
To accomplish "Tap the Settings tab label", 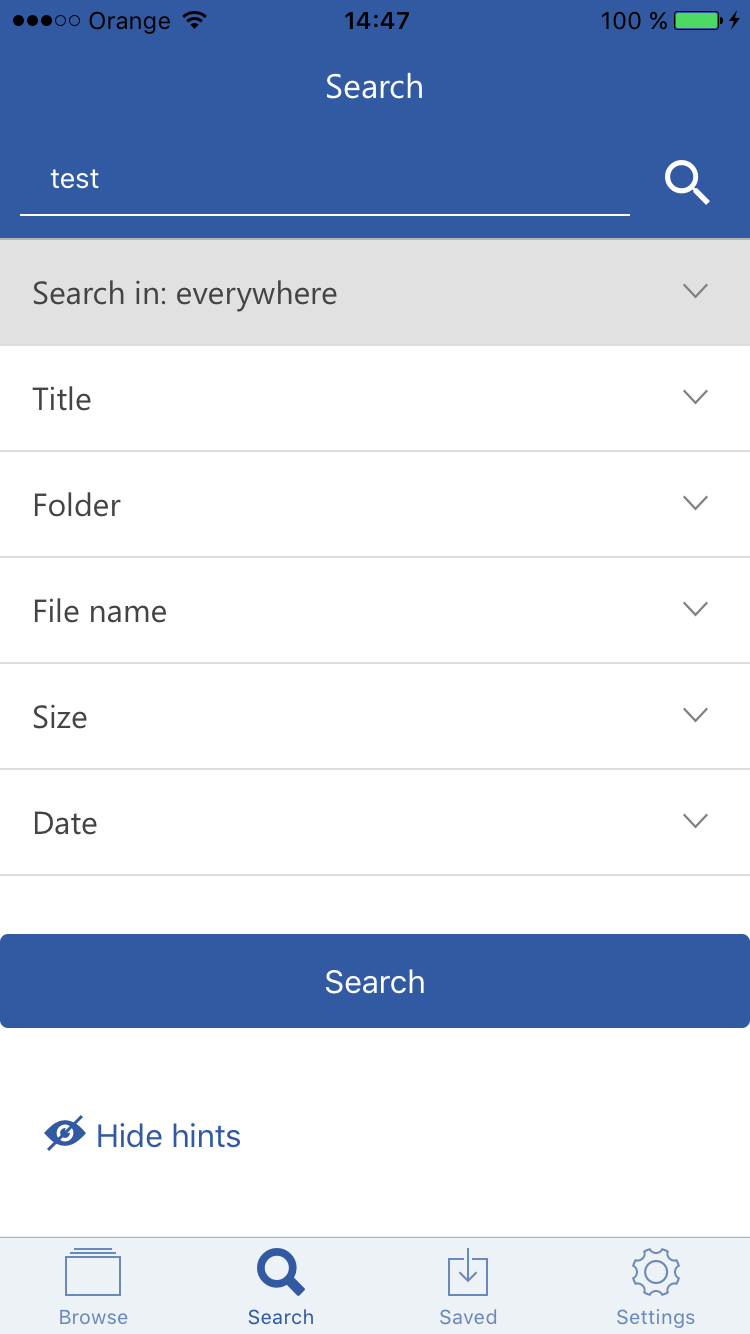I will pyautogui.click(x=656, y=1317).
